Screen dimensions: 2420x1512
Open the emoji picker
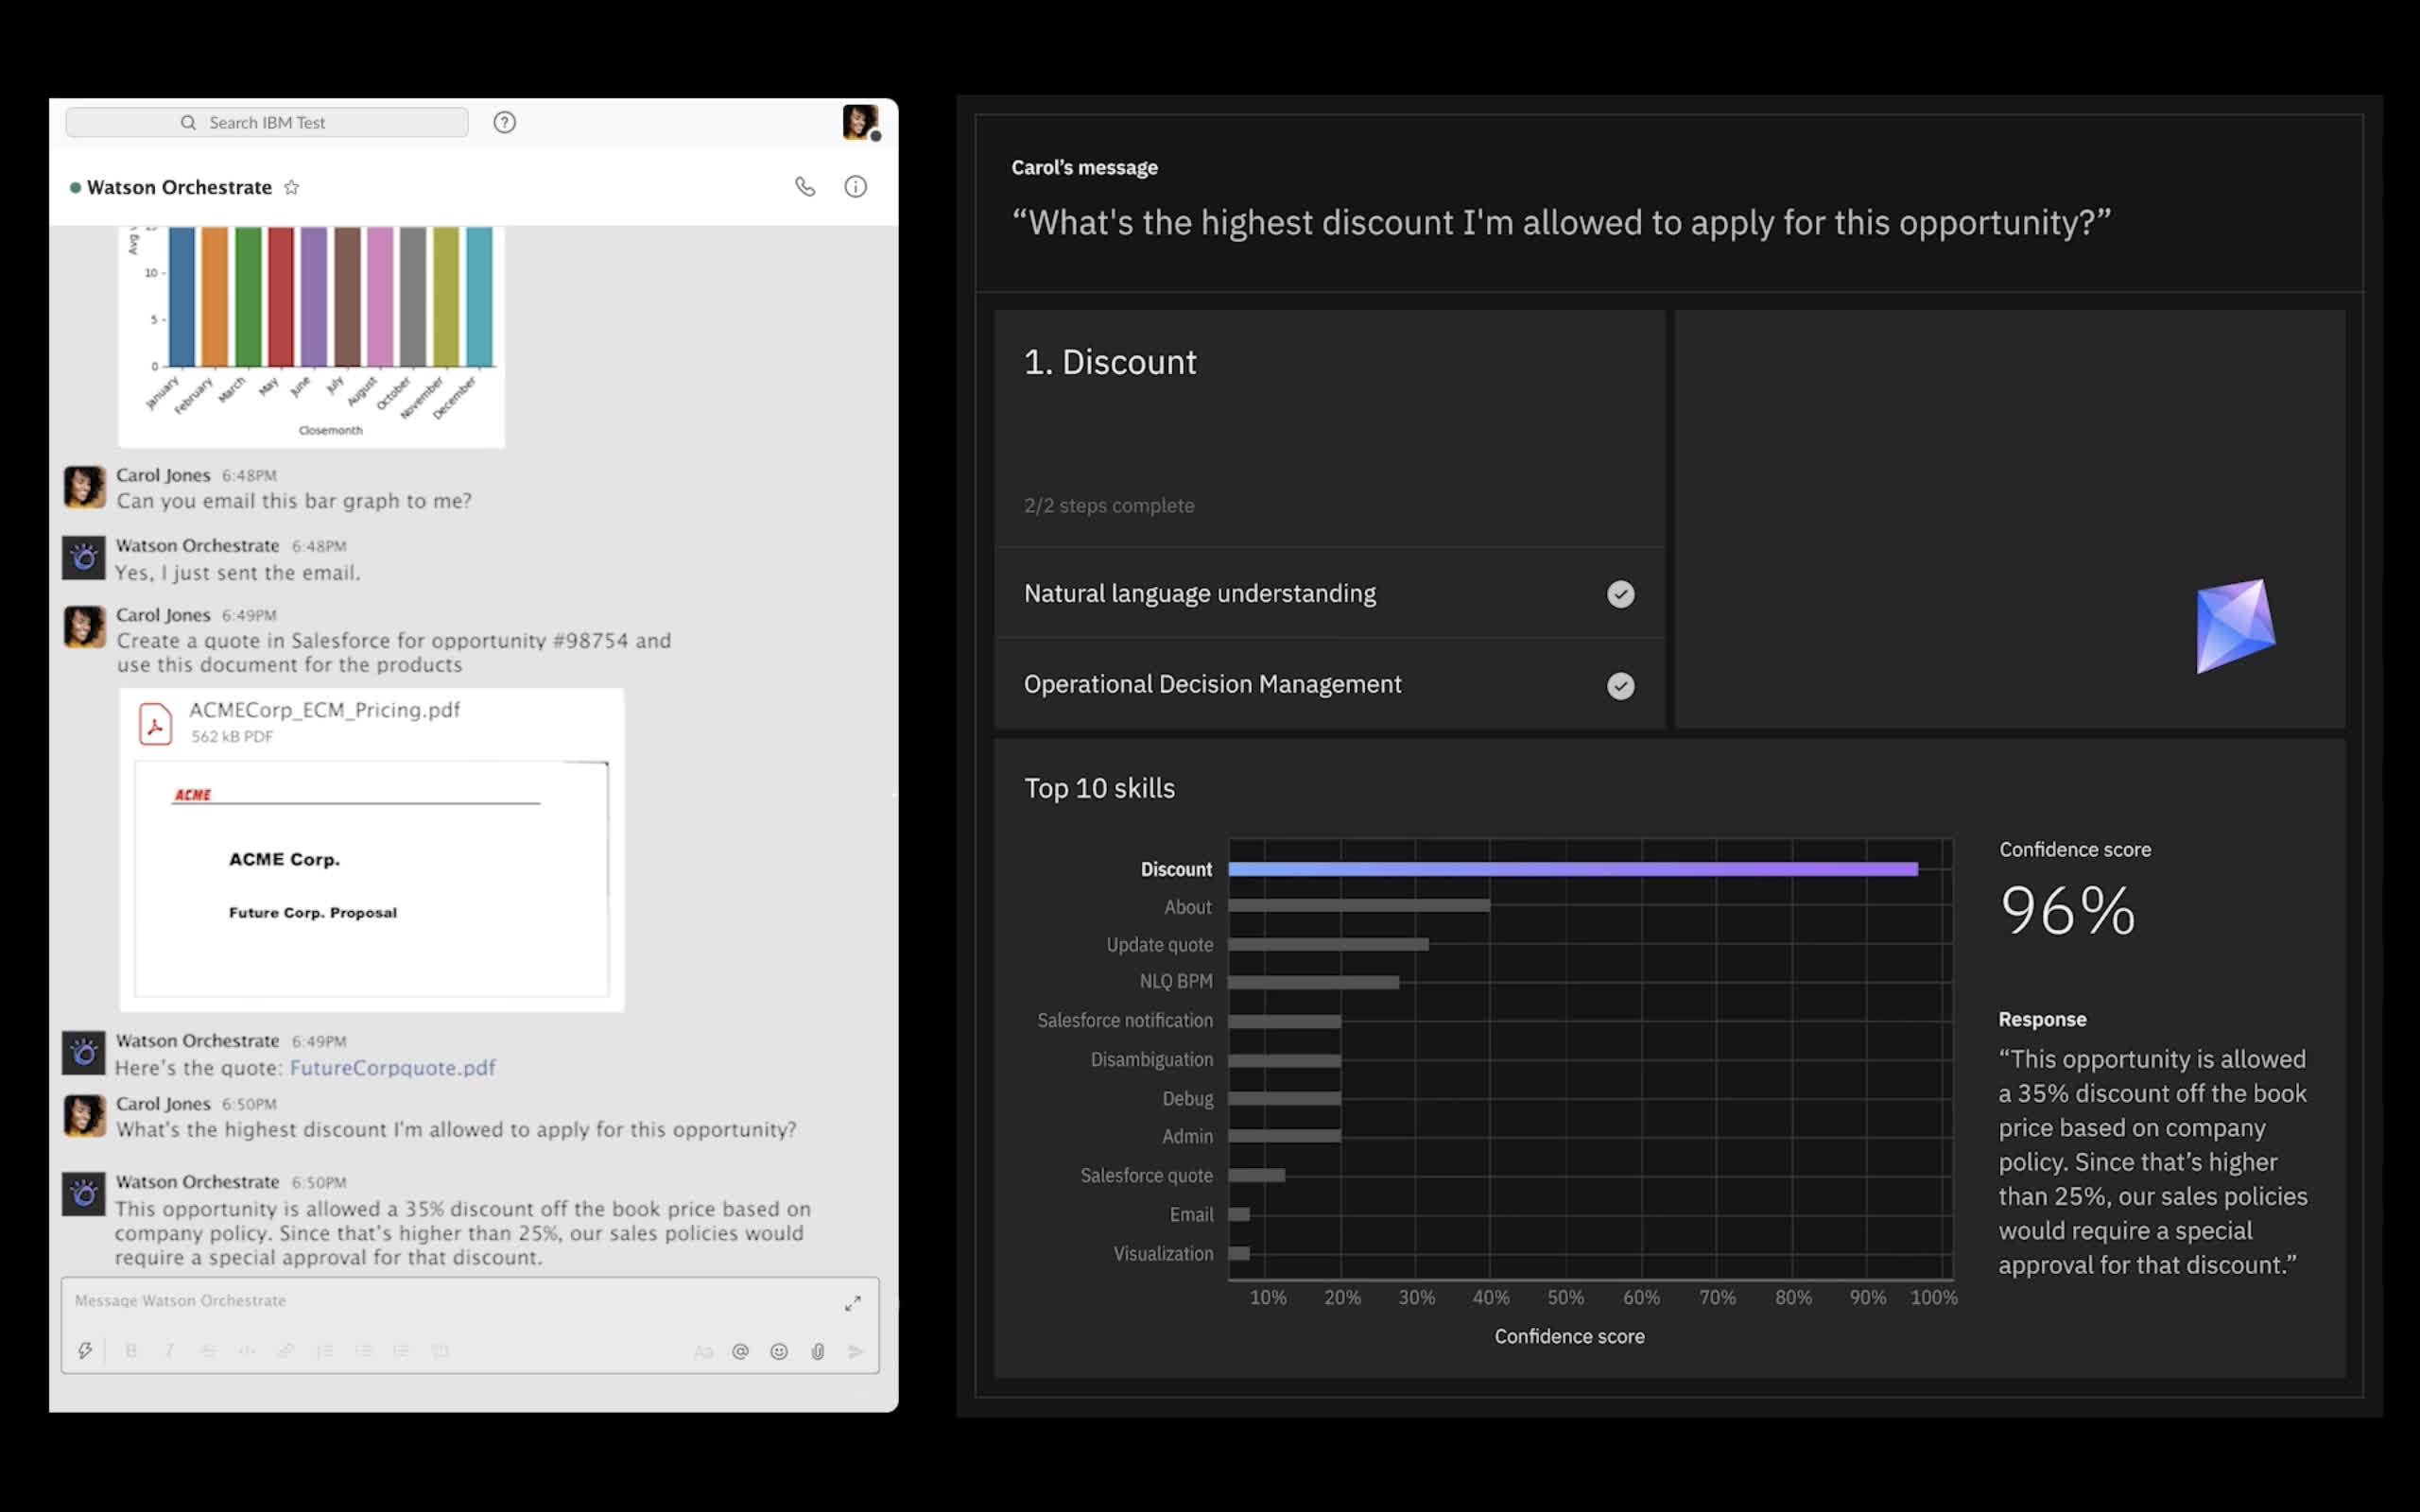pyautogui.click(x=779, y=1351)
